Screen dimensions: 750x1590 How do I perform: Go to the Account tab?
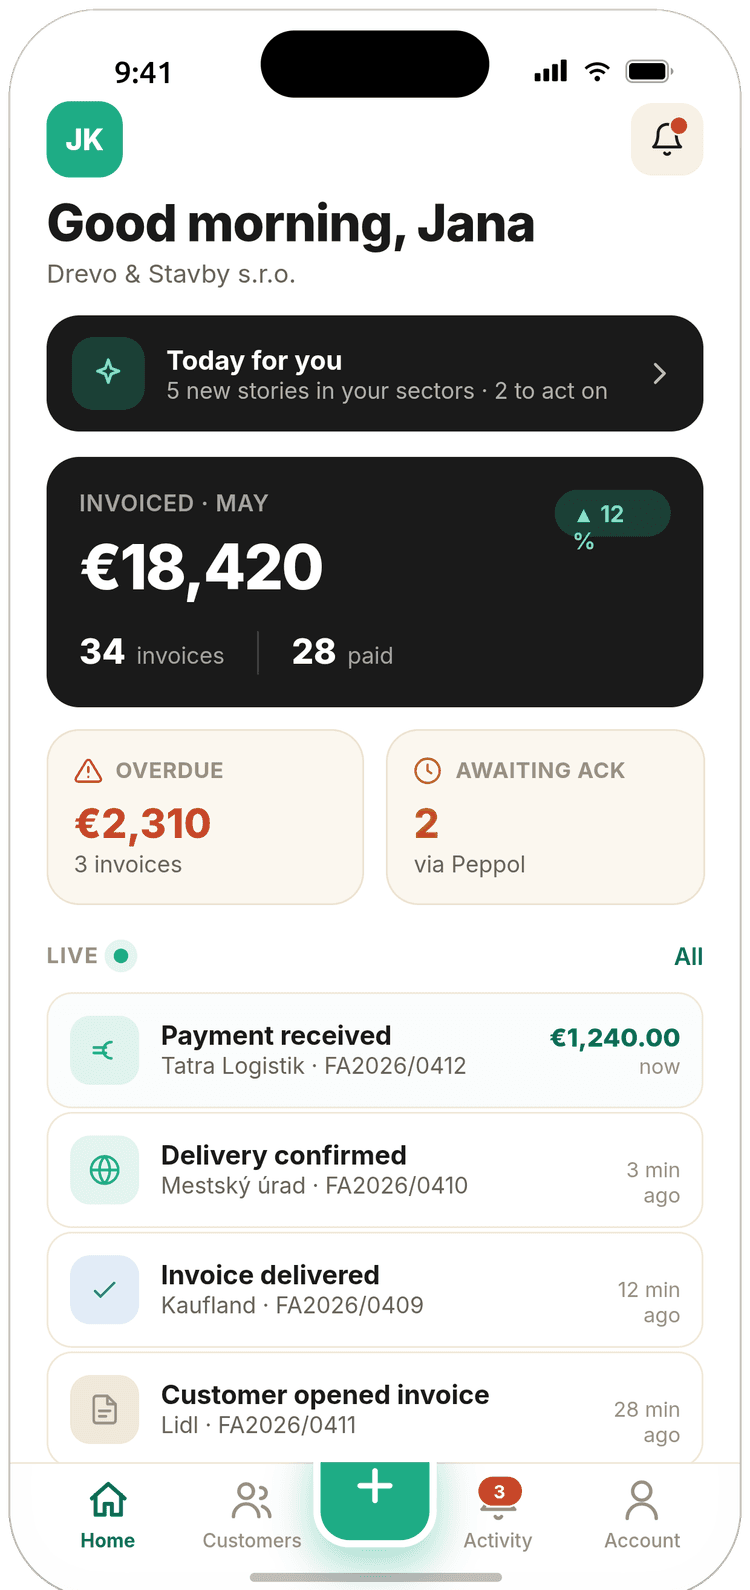tap(642, 1515)
